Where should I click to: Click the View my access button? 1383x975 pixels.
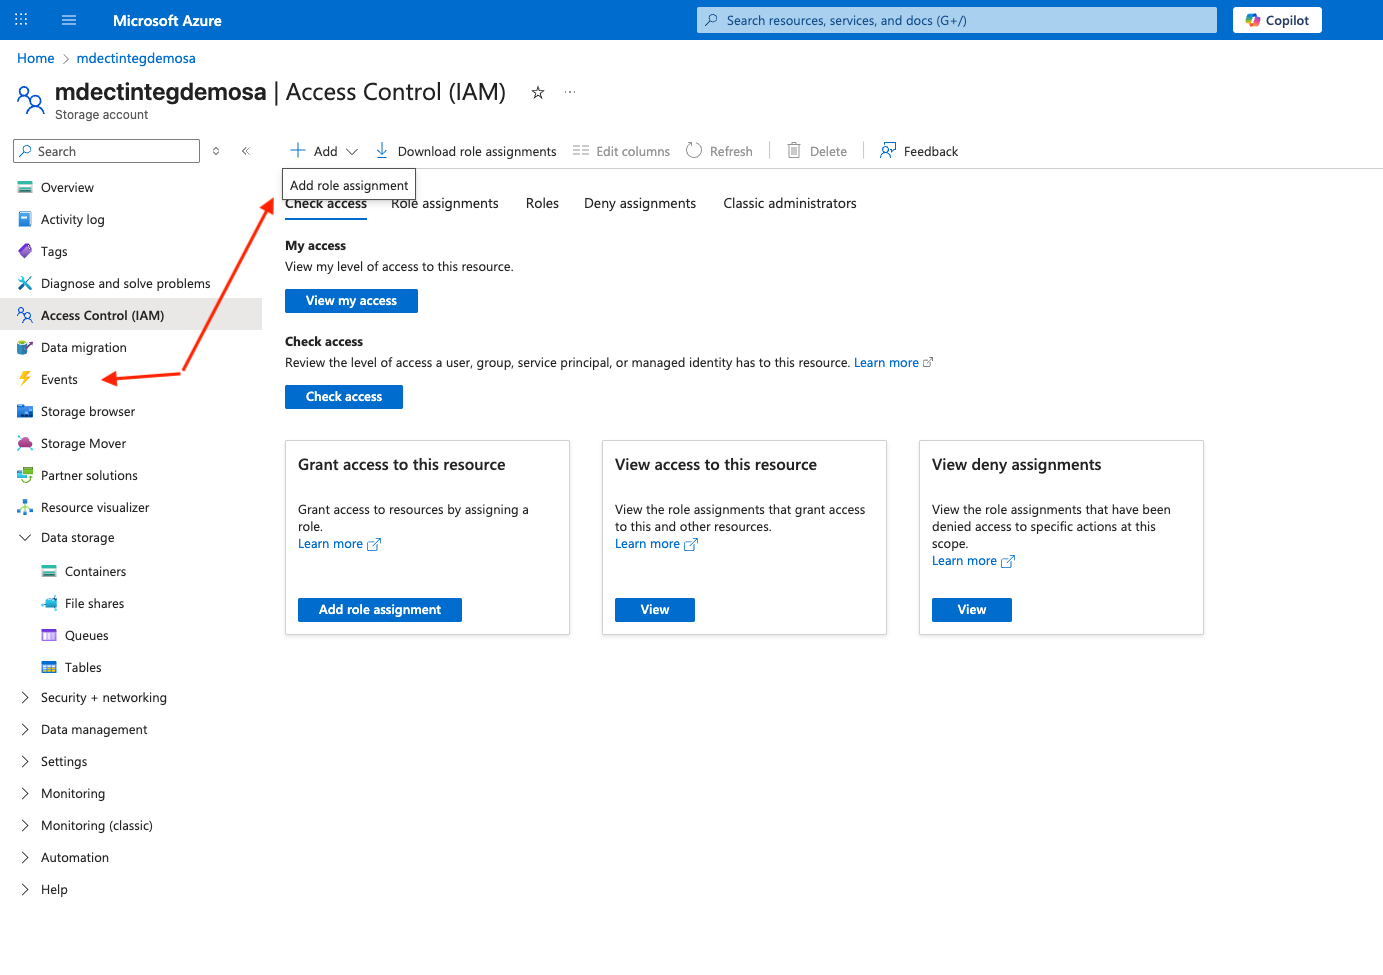coord(351,301)
